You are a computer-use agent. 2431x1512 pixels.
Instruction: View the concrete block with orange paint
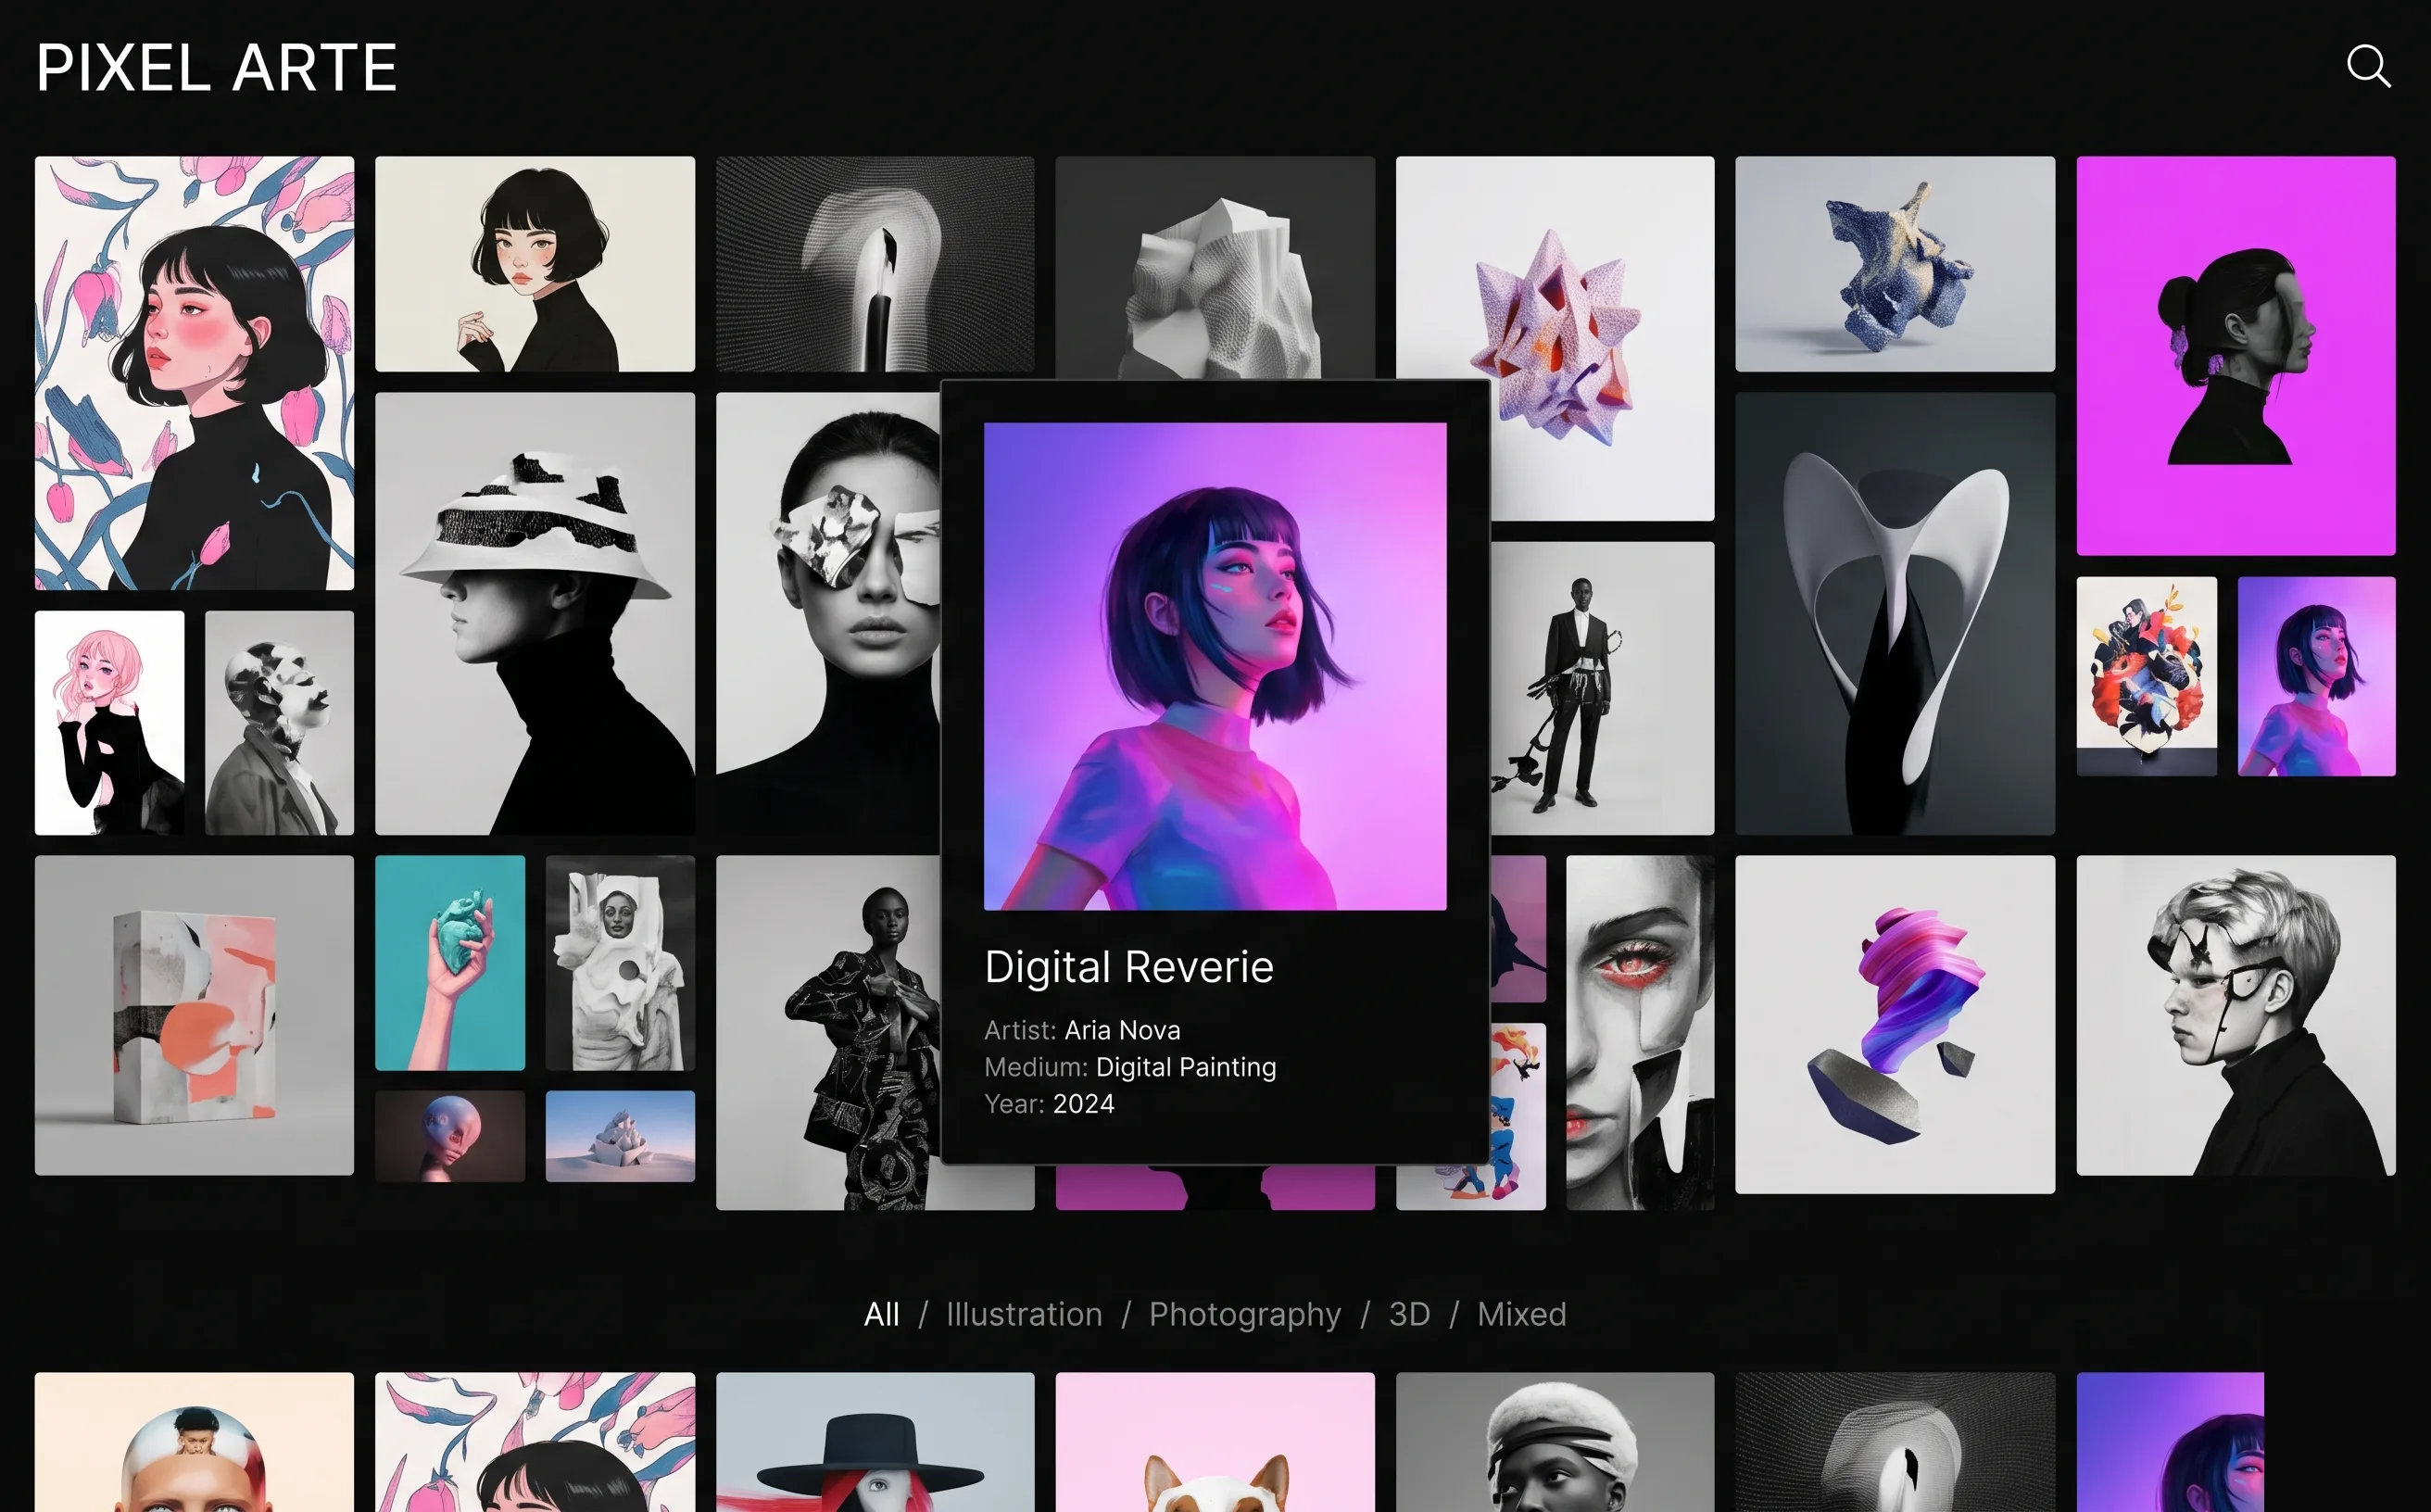coord(194,1015)
